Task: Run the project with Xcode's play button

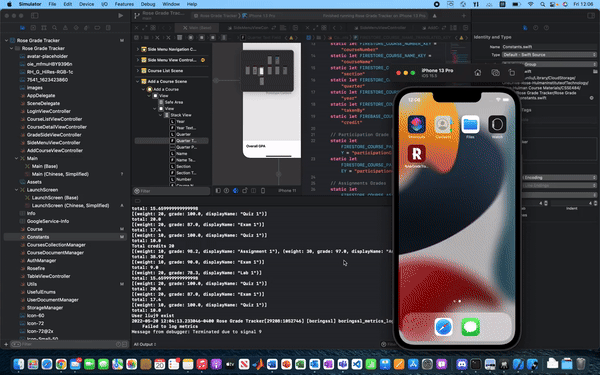Action: pyautogui.click(x=121, y=16)
